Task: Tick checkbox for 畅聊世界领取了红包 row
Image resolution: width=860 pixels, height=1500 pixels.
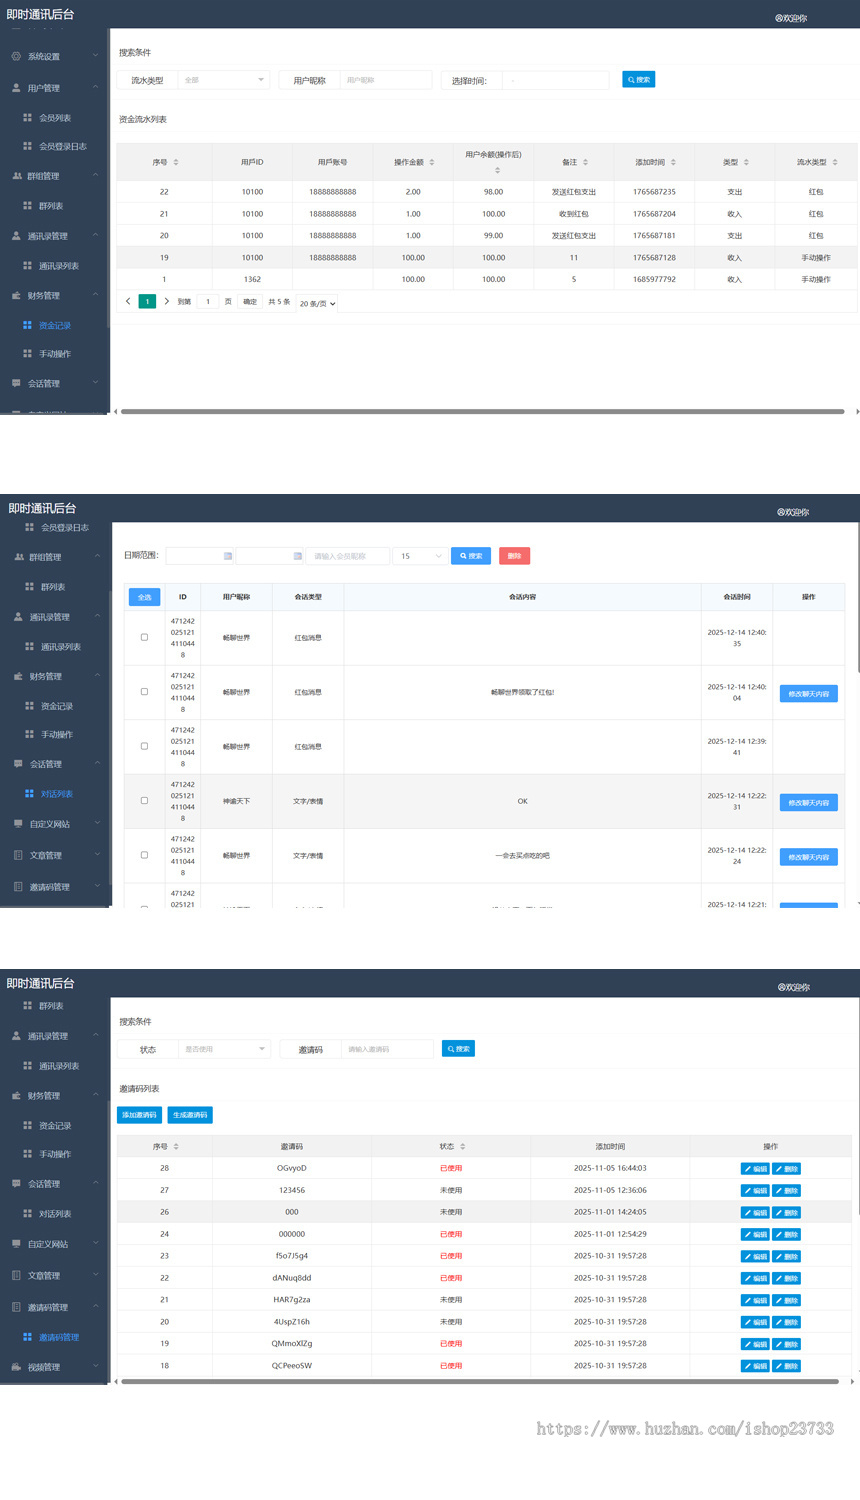Action: [144, 692]
